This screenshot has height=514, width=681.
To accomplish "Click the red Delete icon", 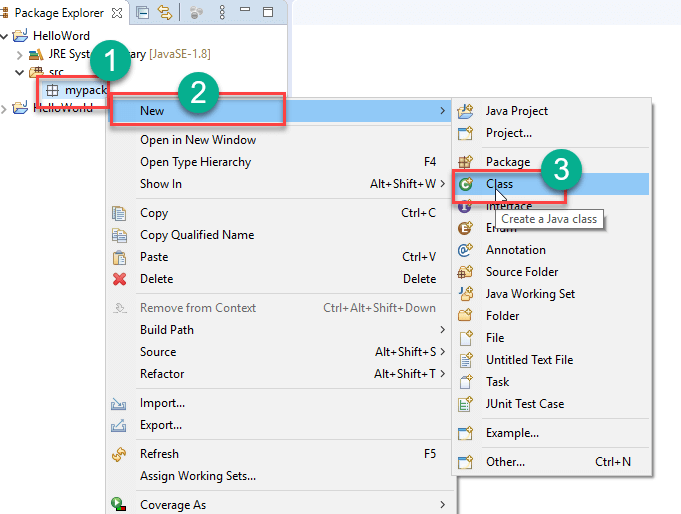I will tap(120, 279).
